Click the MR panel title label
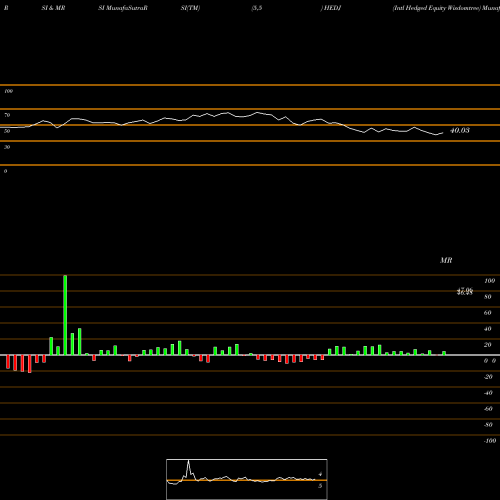This screenshot has height=500, width=500. [x=446, y=260]
